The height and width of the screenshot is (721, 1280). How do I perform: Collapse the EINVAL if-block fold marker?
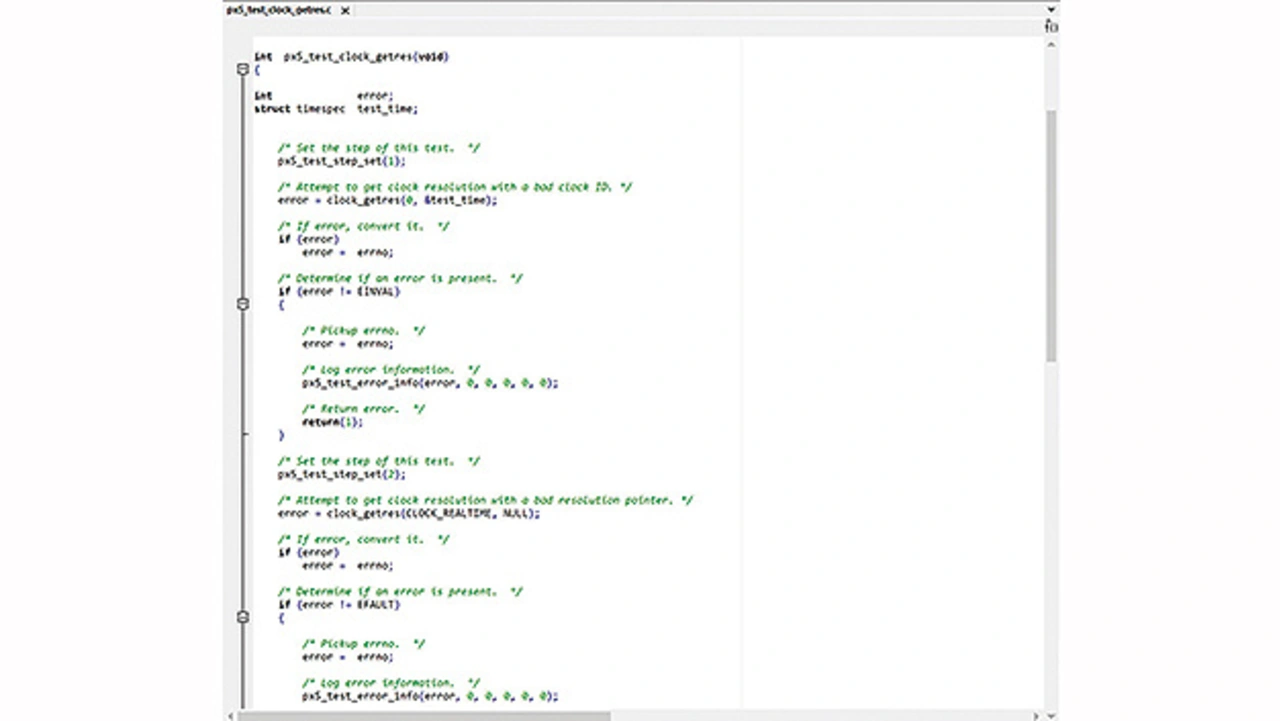pos(242,304)
